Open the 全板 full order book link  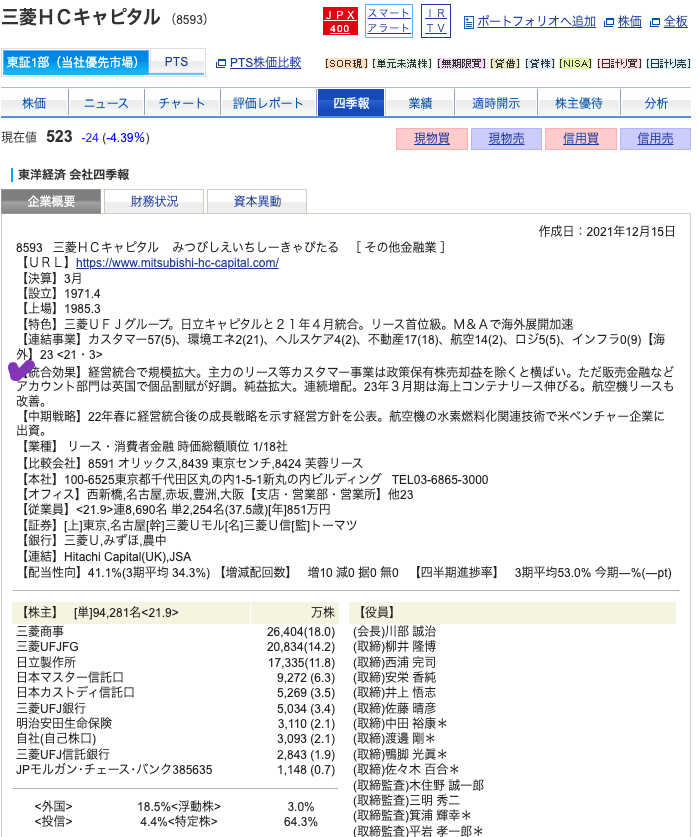pos(675,21)
